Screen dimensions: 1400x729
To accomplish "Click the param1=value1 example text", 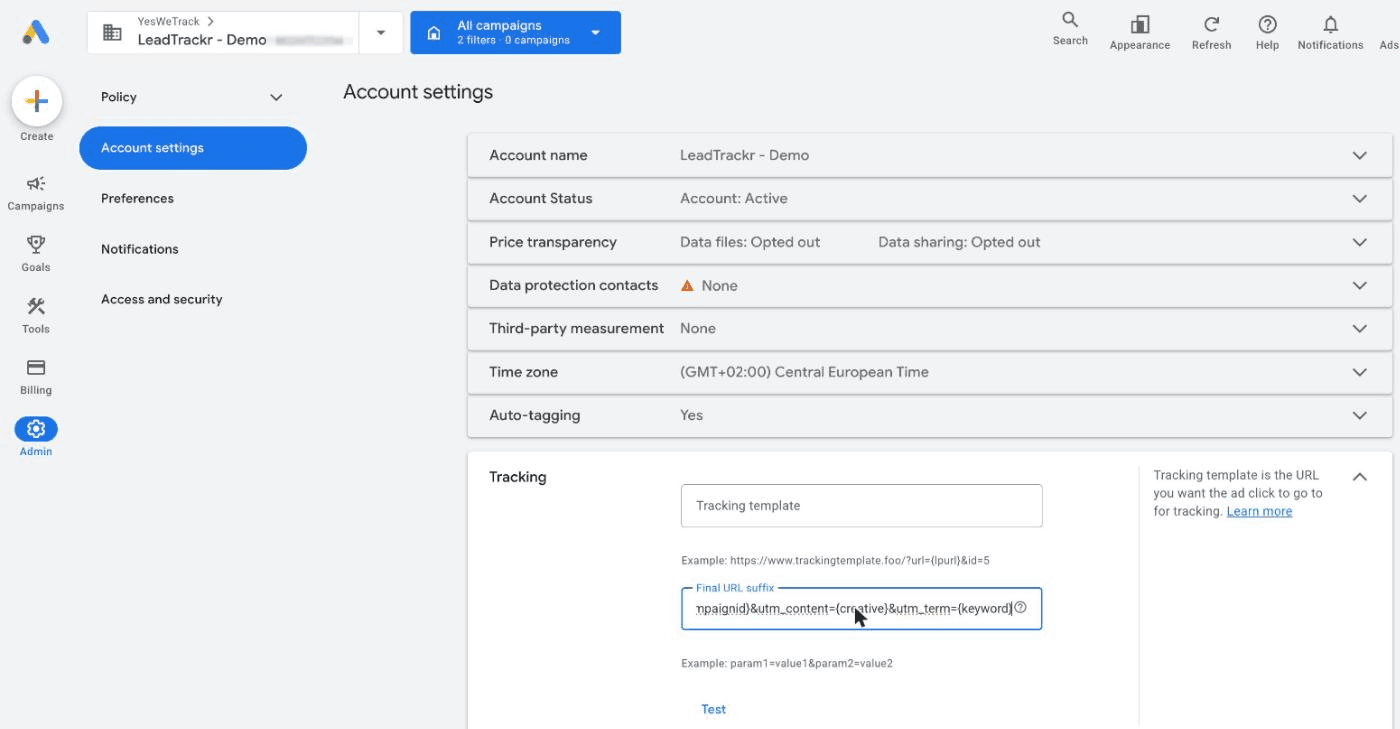I will (x=787, y=663).
